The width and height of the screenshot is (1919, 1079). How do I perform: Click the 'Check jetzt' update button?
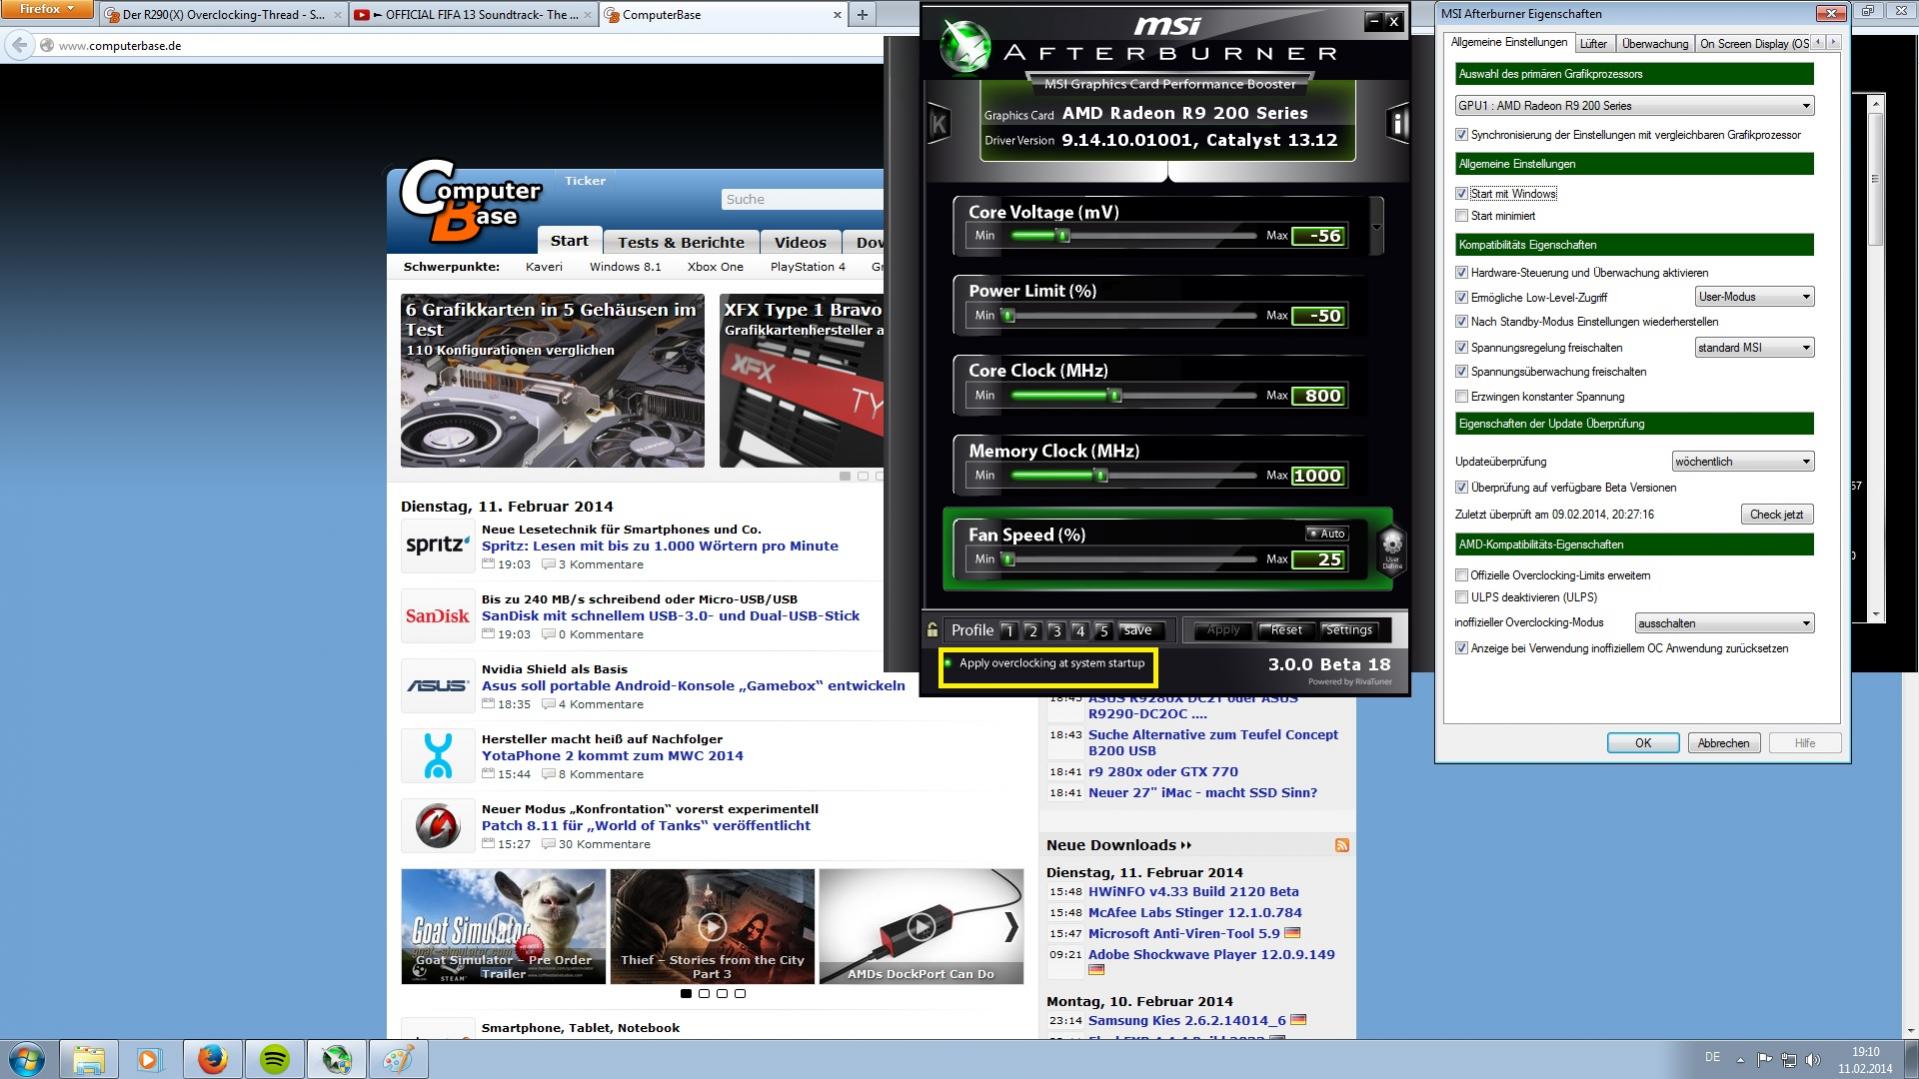coord(1776,514)
